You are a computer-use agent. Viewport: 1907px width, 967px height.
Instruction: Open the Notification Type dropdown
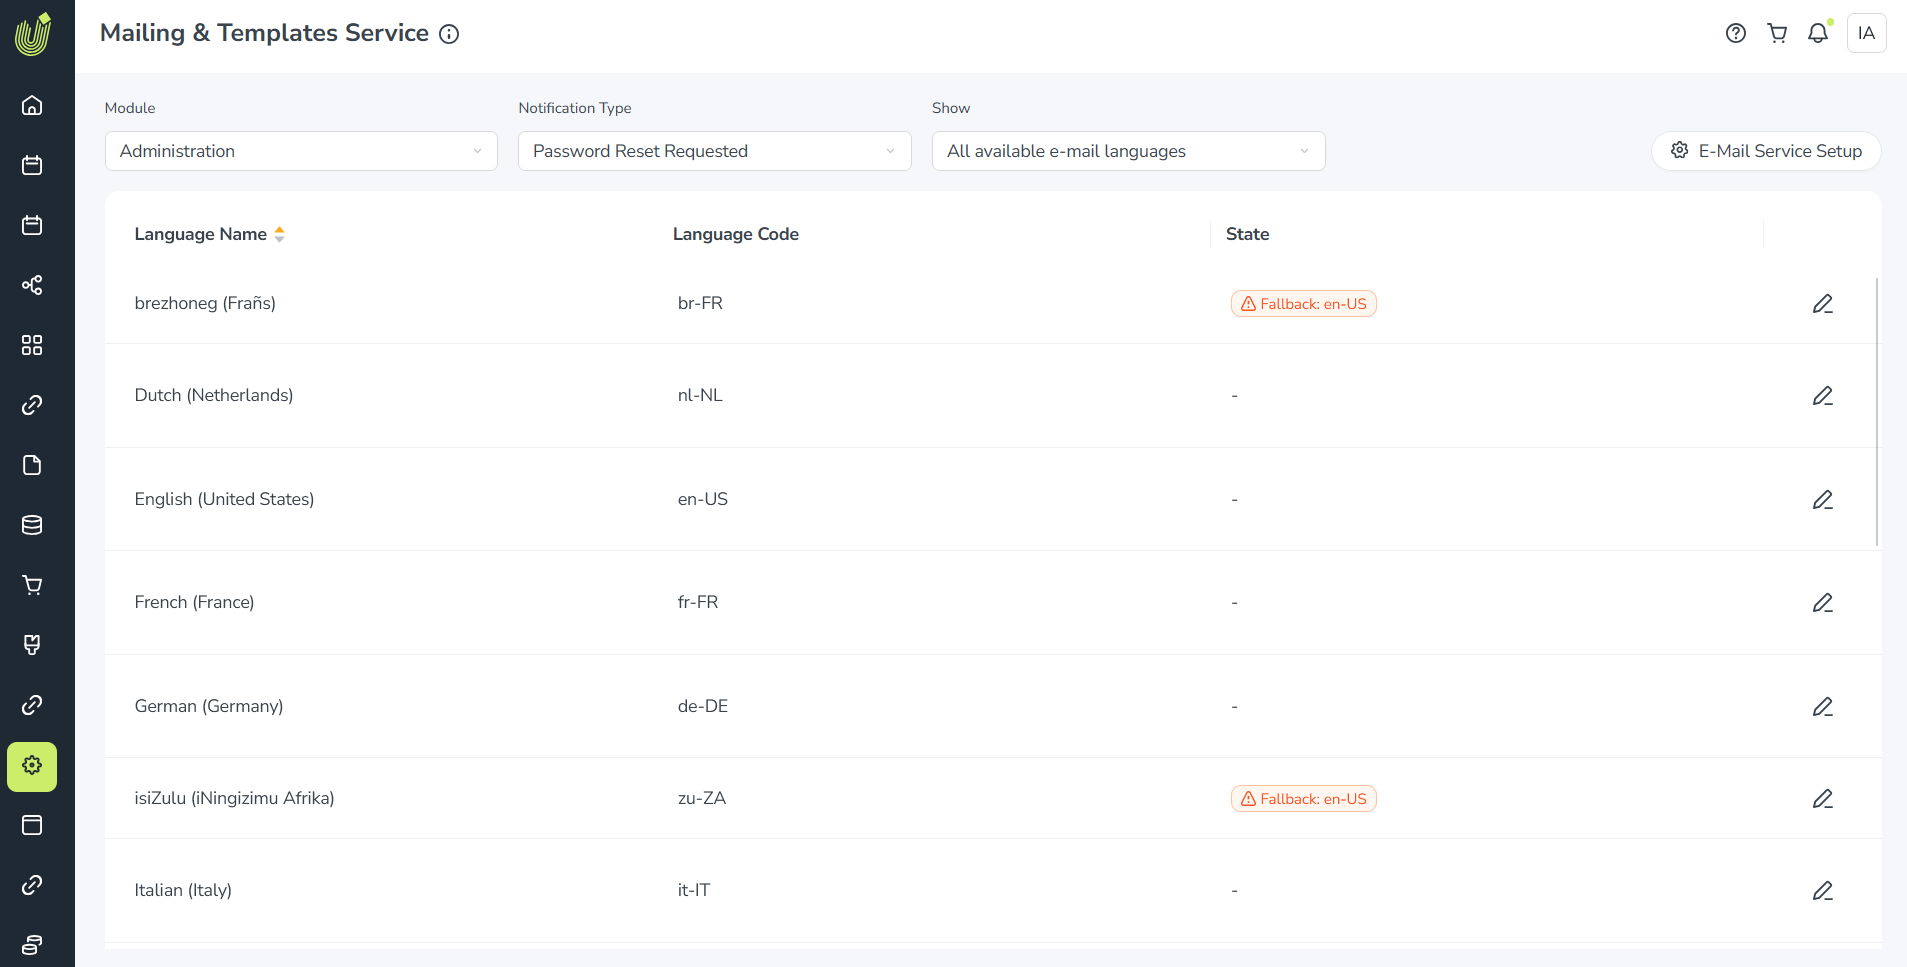click(x=714, y=151)
